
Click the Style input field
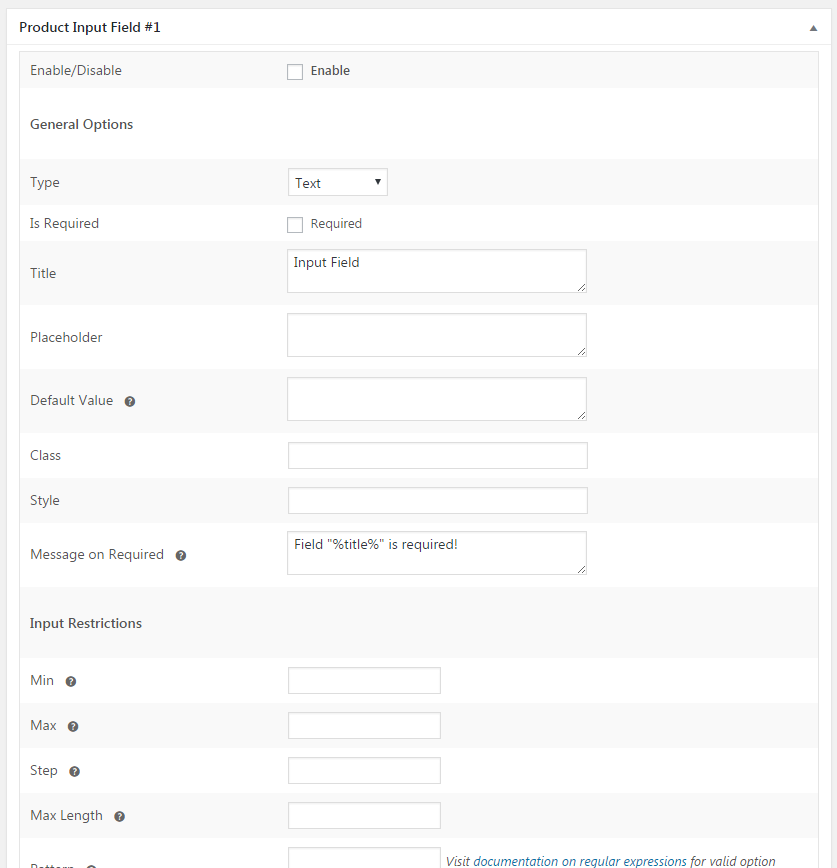pos(437,501)
